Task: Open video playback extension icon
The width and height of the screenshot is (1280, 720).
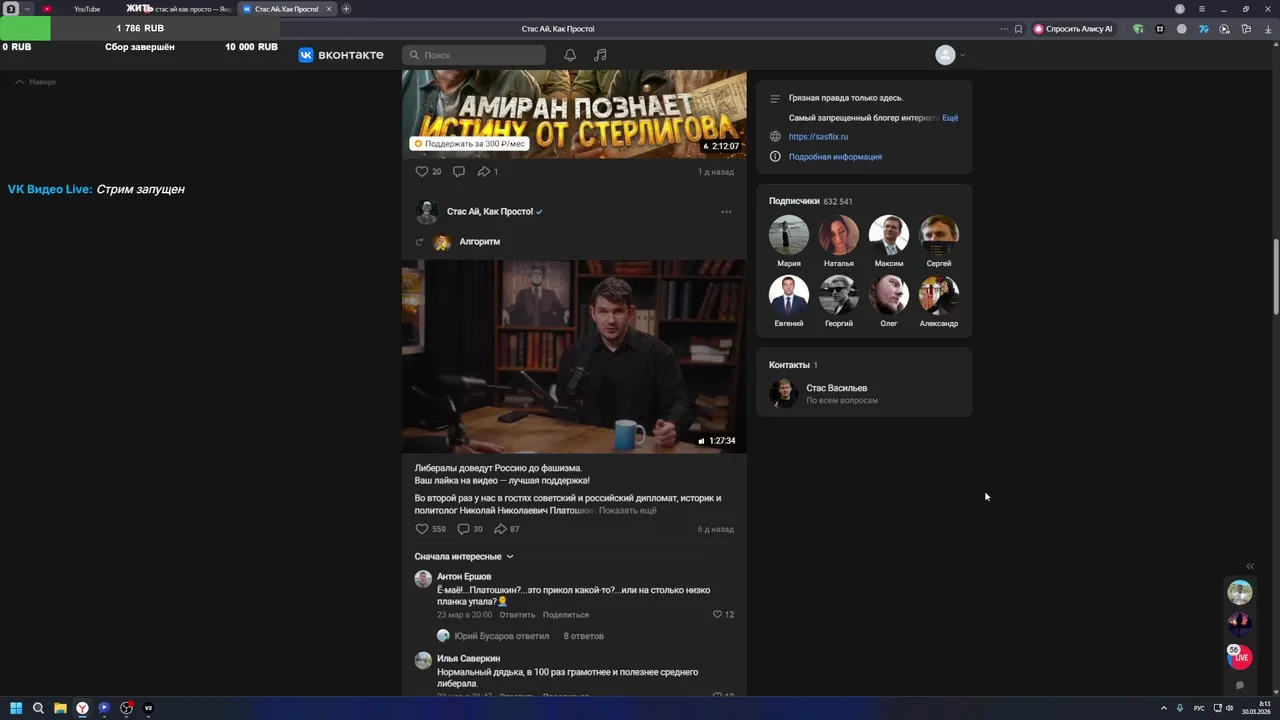Action: coord(1225,29)
